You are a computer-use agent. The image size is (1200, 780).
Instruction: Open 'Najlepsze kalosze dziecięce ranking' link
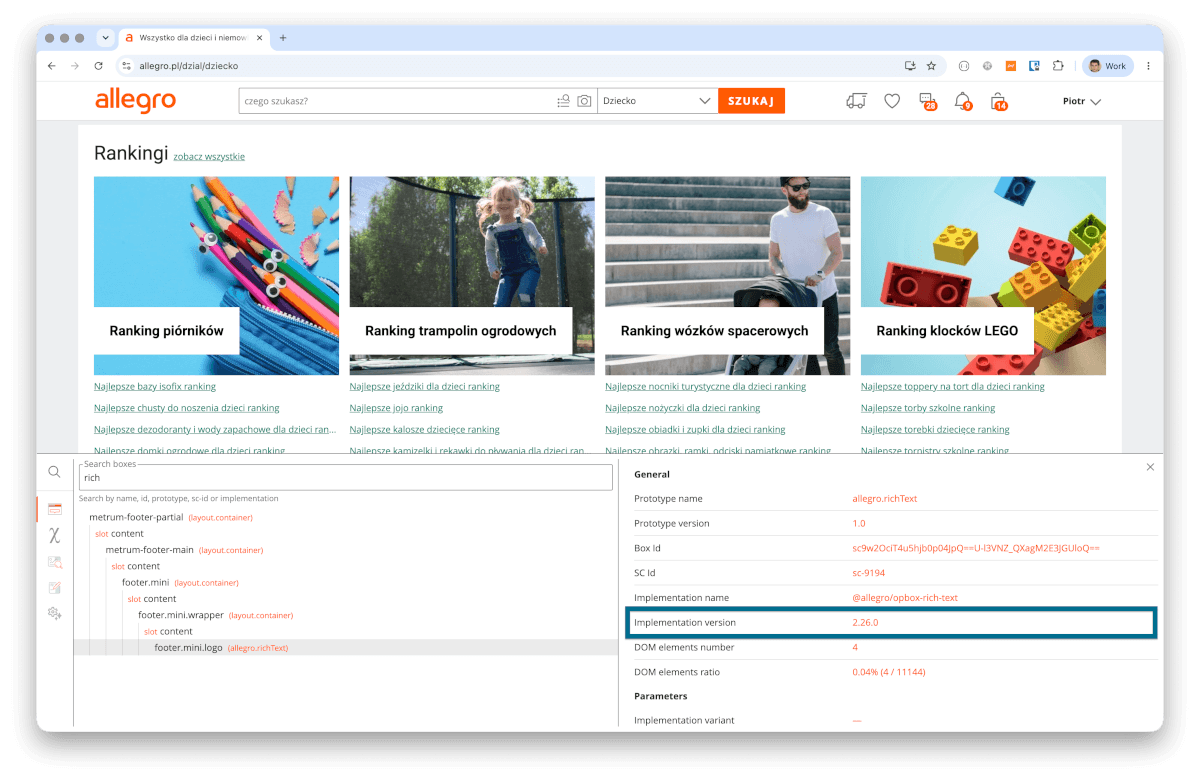pos(425,430)
